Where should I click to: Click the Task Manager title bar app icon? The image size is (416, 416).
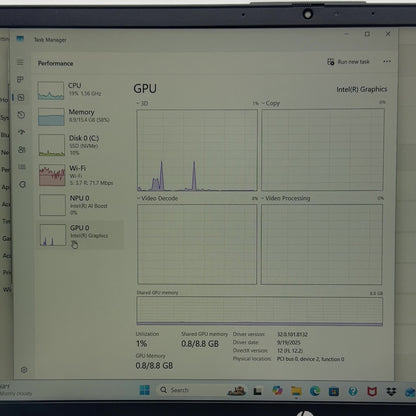20,39
